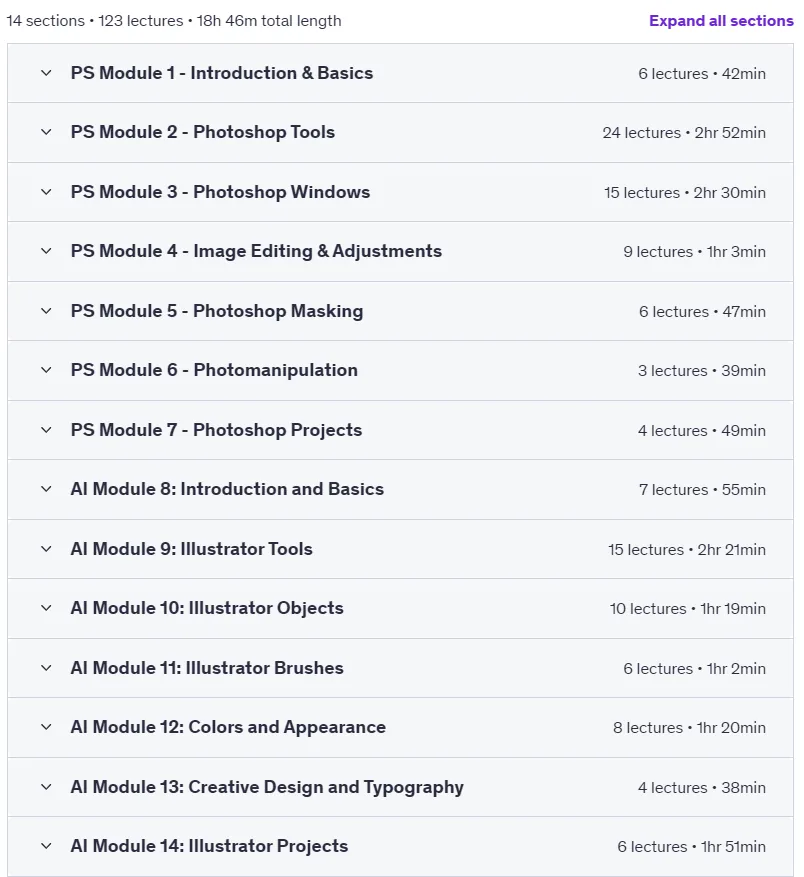Expand chevron beside PS Module 6 Photomanipulation

pos(46,370)
